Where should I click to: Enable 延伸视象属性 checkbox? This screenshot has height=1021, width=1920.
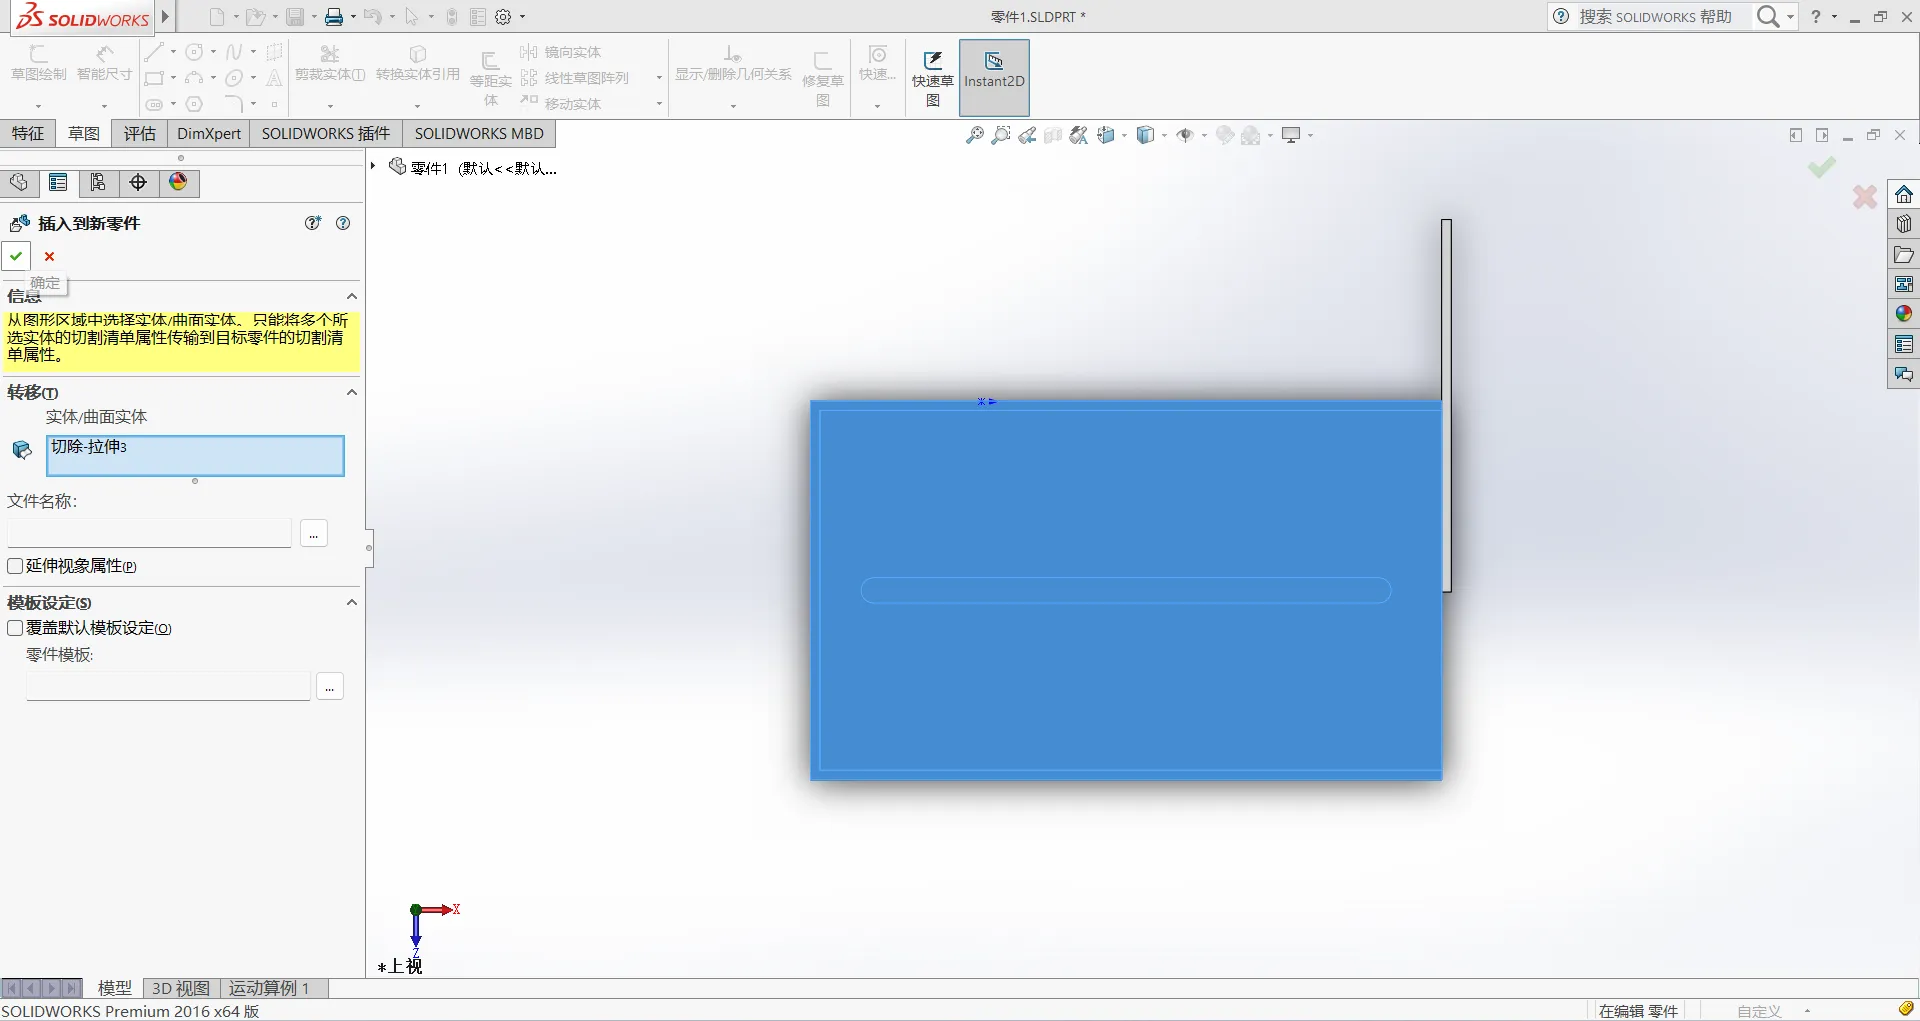15,566
